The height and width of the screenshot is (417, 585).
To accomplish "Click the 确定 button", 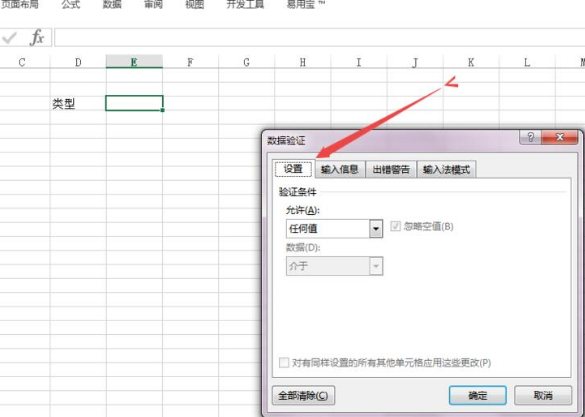I will pyautogui.click(x=478, y=395).
